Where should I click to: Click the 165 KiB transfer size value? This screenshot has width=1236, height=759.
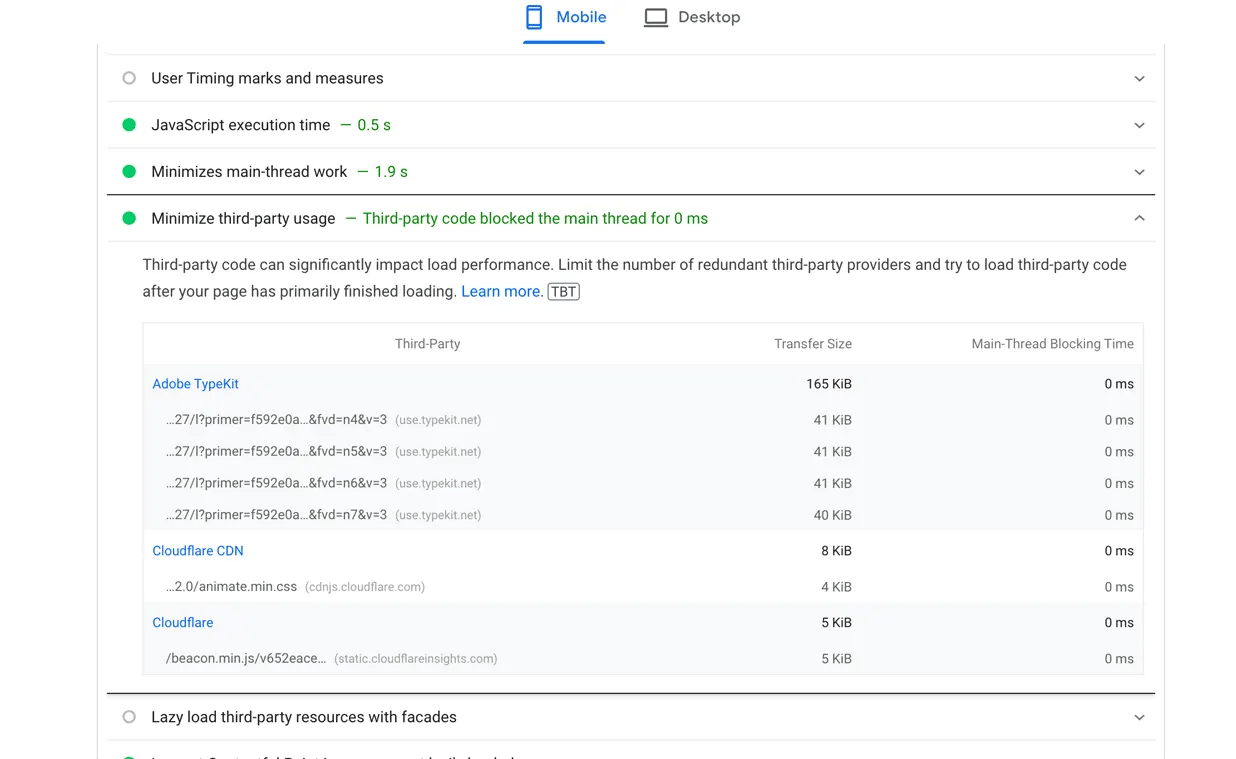point(829,384)
